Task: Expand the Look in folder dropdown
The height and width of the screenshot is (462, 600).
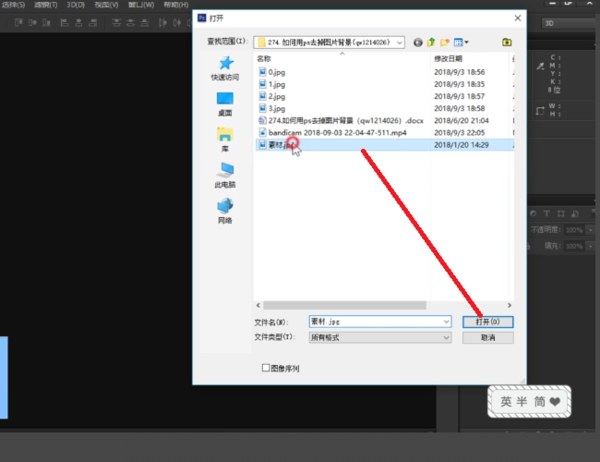Action: [x=399, y=42]
